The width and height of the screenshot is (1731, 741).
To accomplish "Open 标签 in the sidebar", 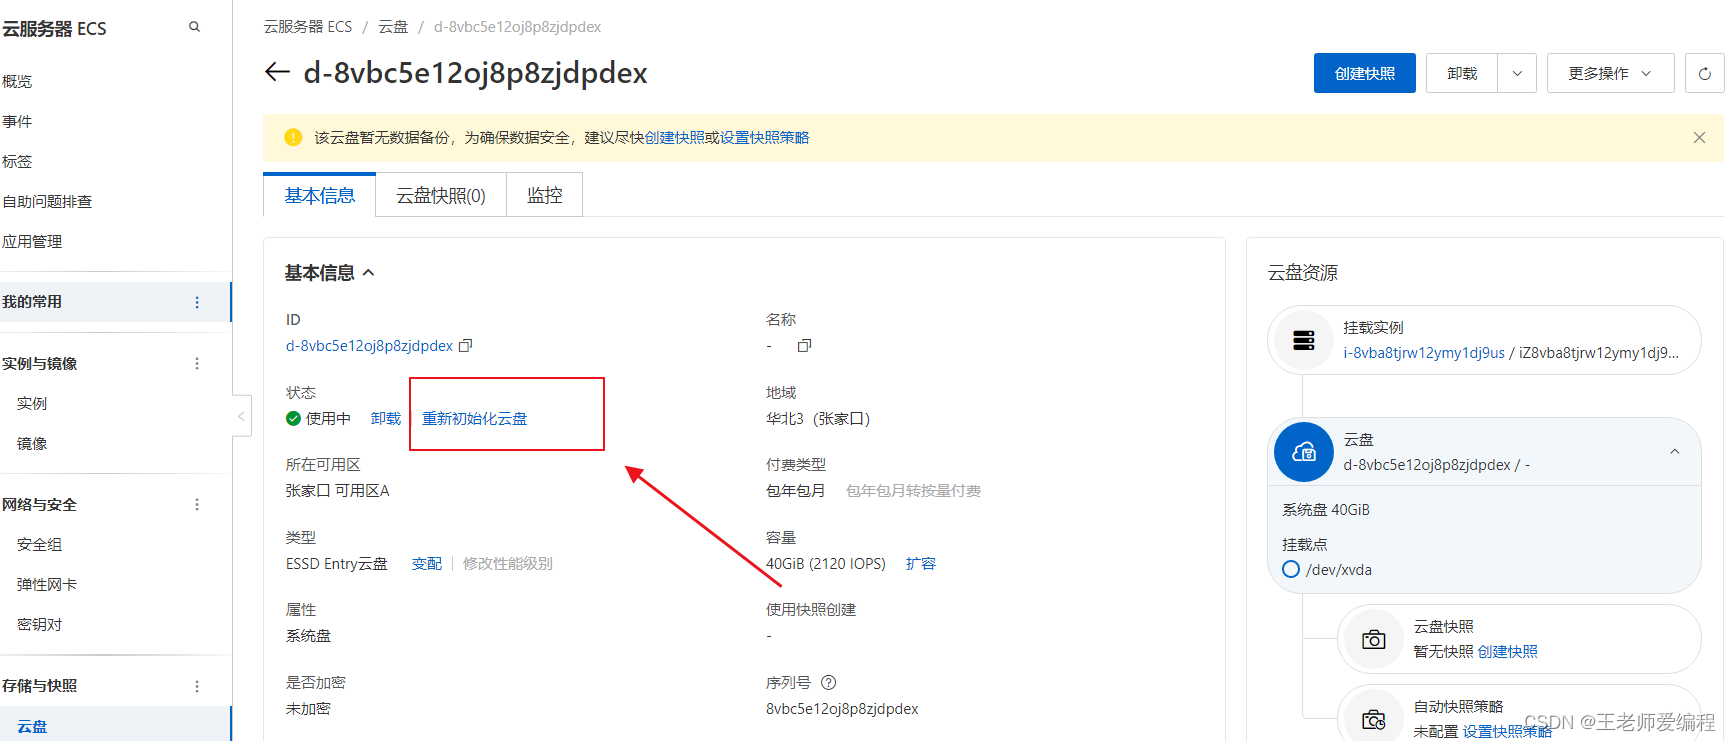I will [17, 162].
